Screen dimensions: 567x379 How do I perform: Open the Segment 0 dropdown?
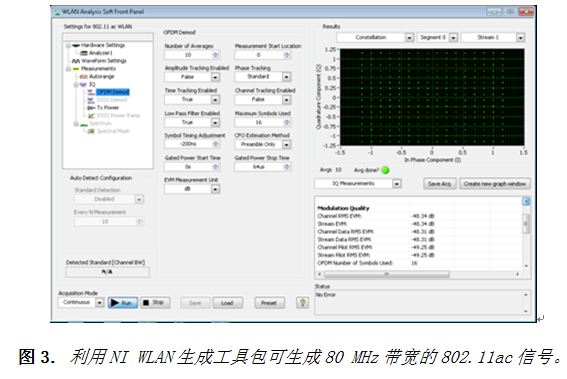pyautogui.click(x=453, y=38)
